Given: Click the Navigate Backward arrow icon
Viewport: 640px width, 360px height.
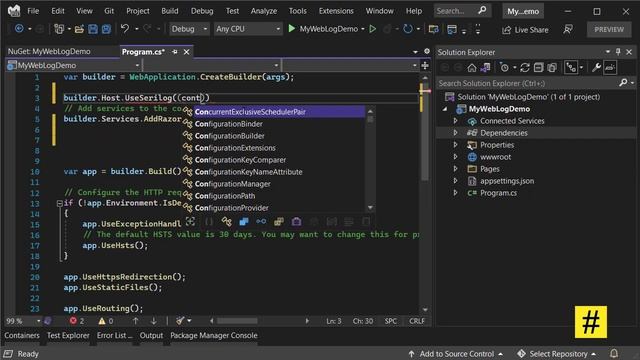Looking at the screenshot, I should 19,29.
